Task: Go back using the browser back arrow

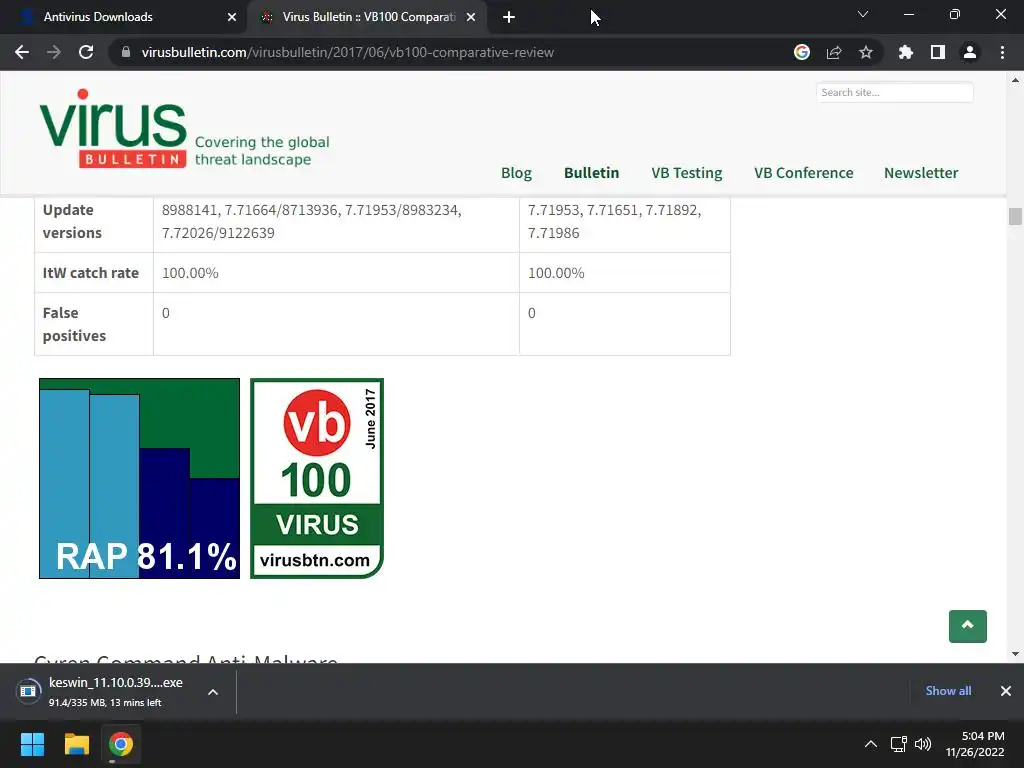Action: (x=22, y=52)
